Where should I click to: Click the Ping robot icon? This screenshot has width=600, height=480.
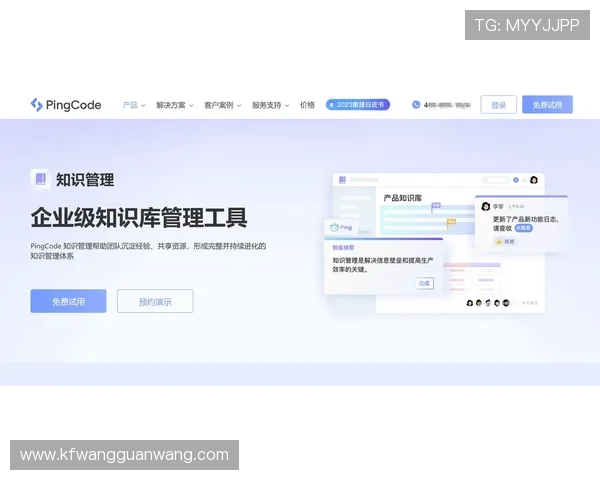334,227
